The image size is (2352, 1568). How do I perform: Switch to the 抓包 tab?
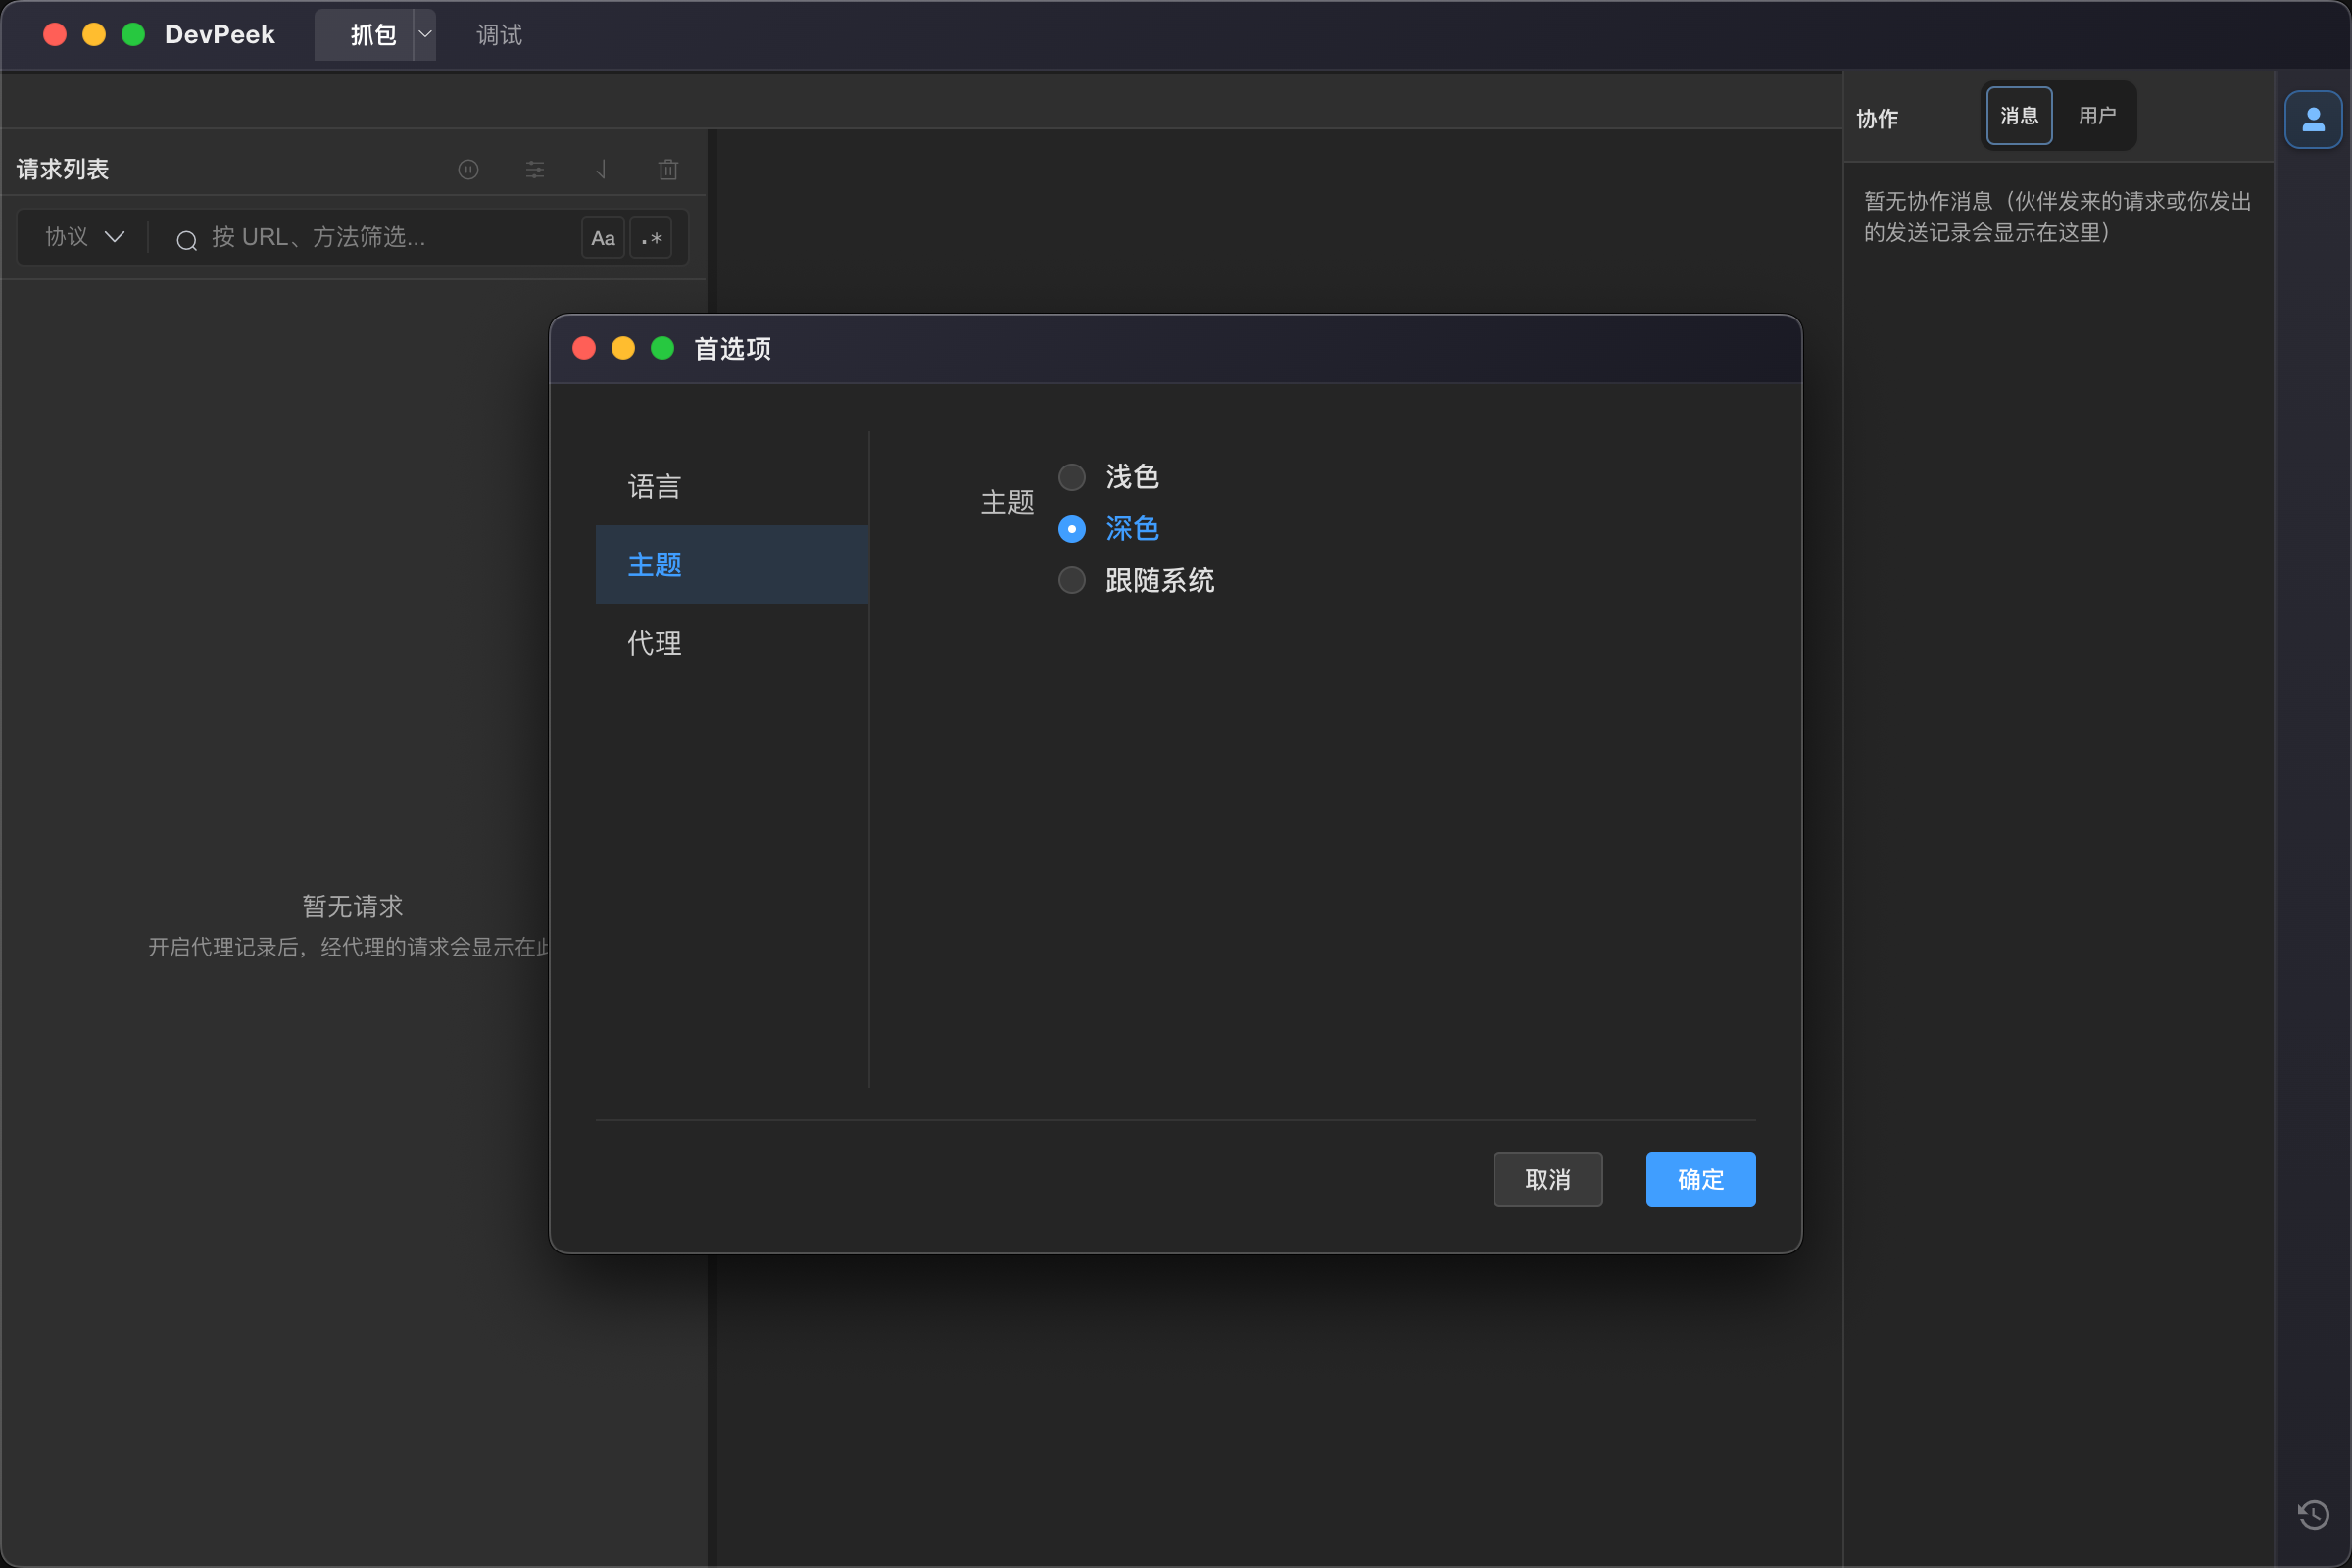point(365,35)
